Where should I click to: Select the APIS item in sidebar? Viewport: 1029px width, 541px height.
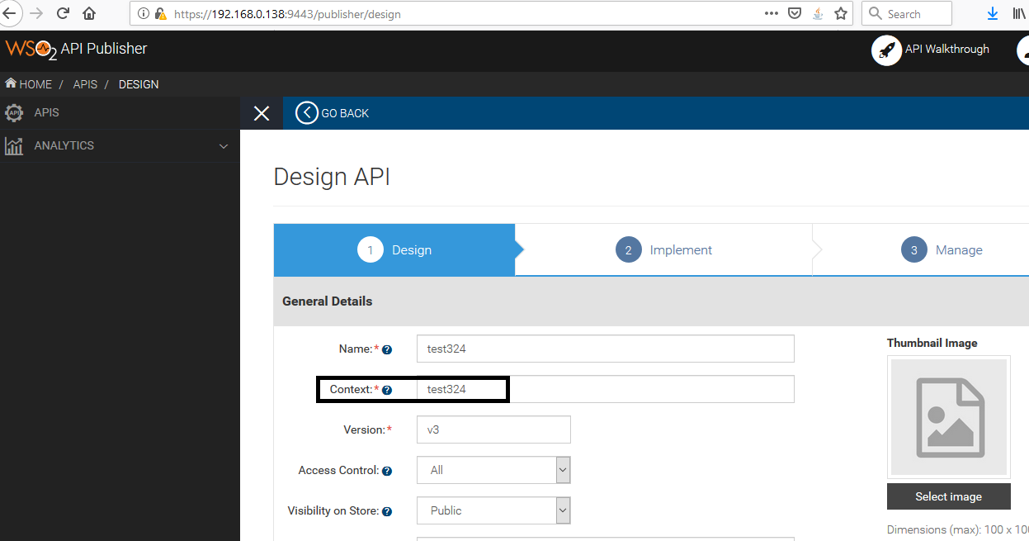pos(46,113)
